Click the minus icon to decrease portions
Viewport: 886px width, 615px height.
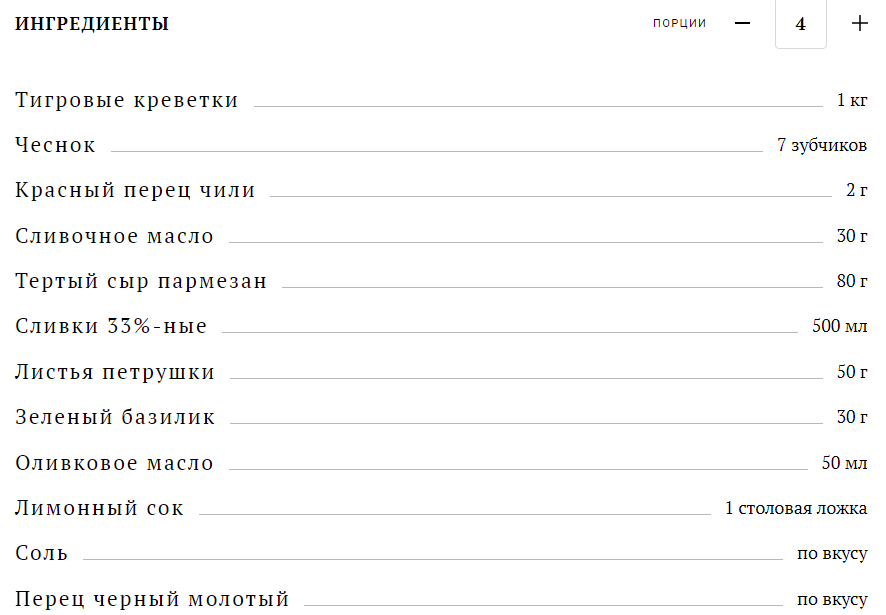point(742,24)
